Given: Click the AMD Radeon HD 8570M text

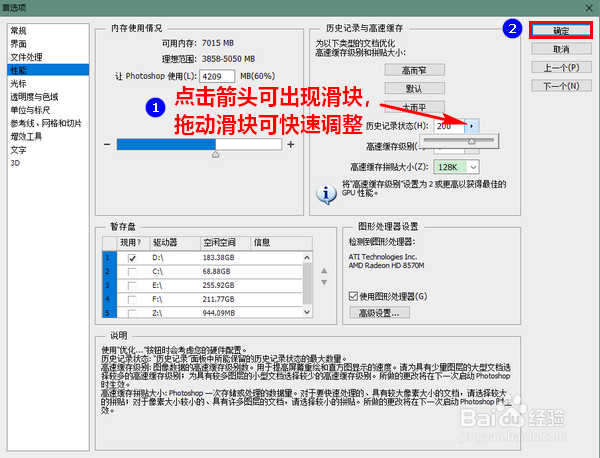Looking at the screenshot, I should click(x=386, y=266).
